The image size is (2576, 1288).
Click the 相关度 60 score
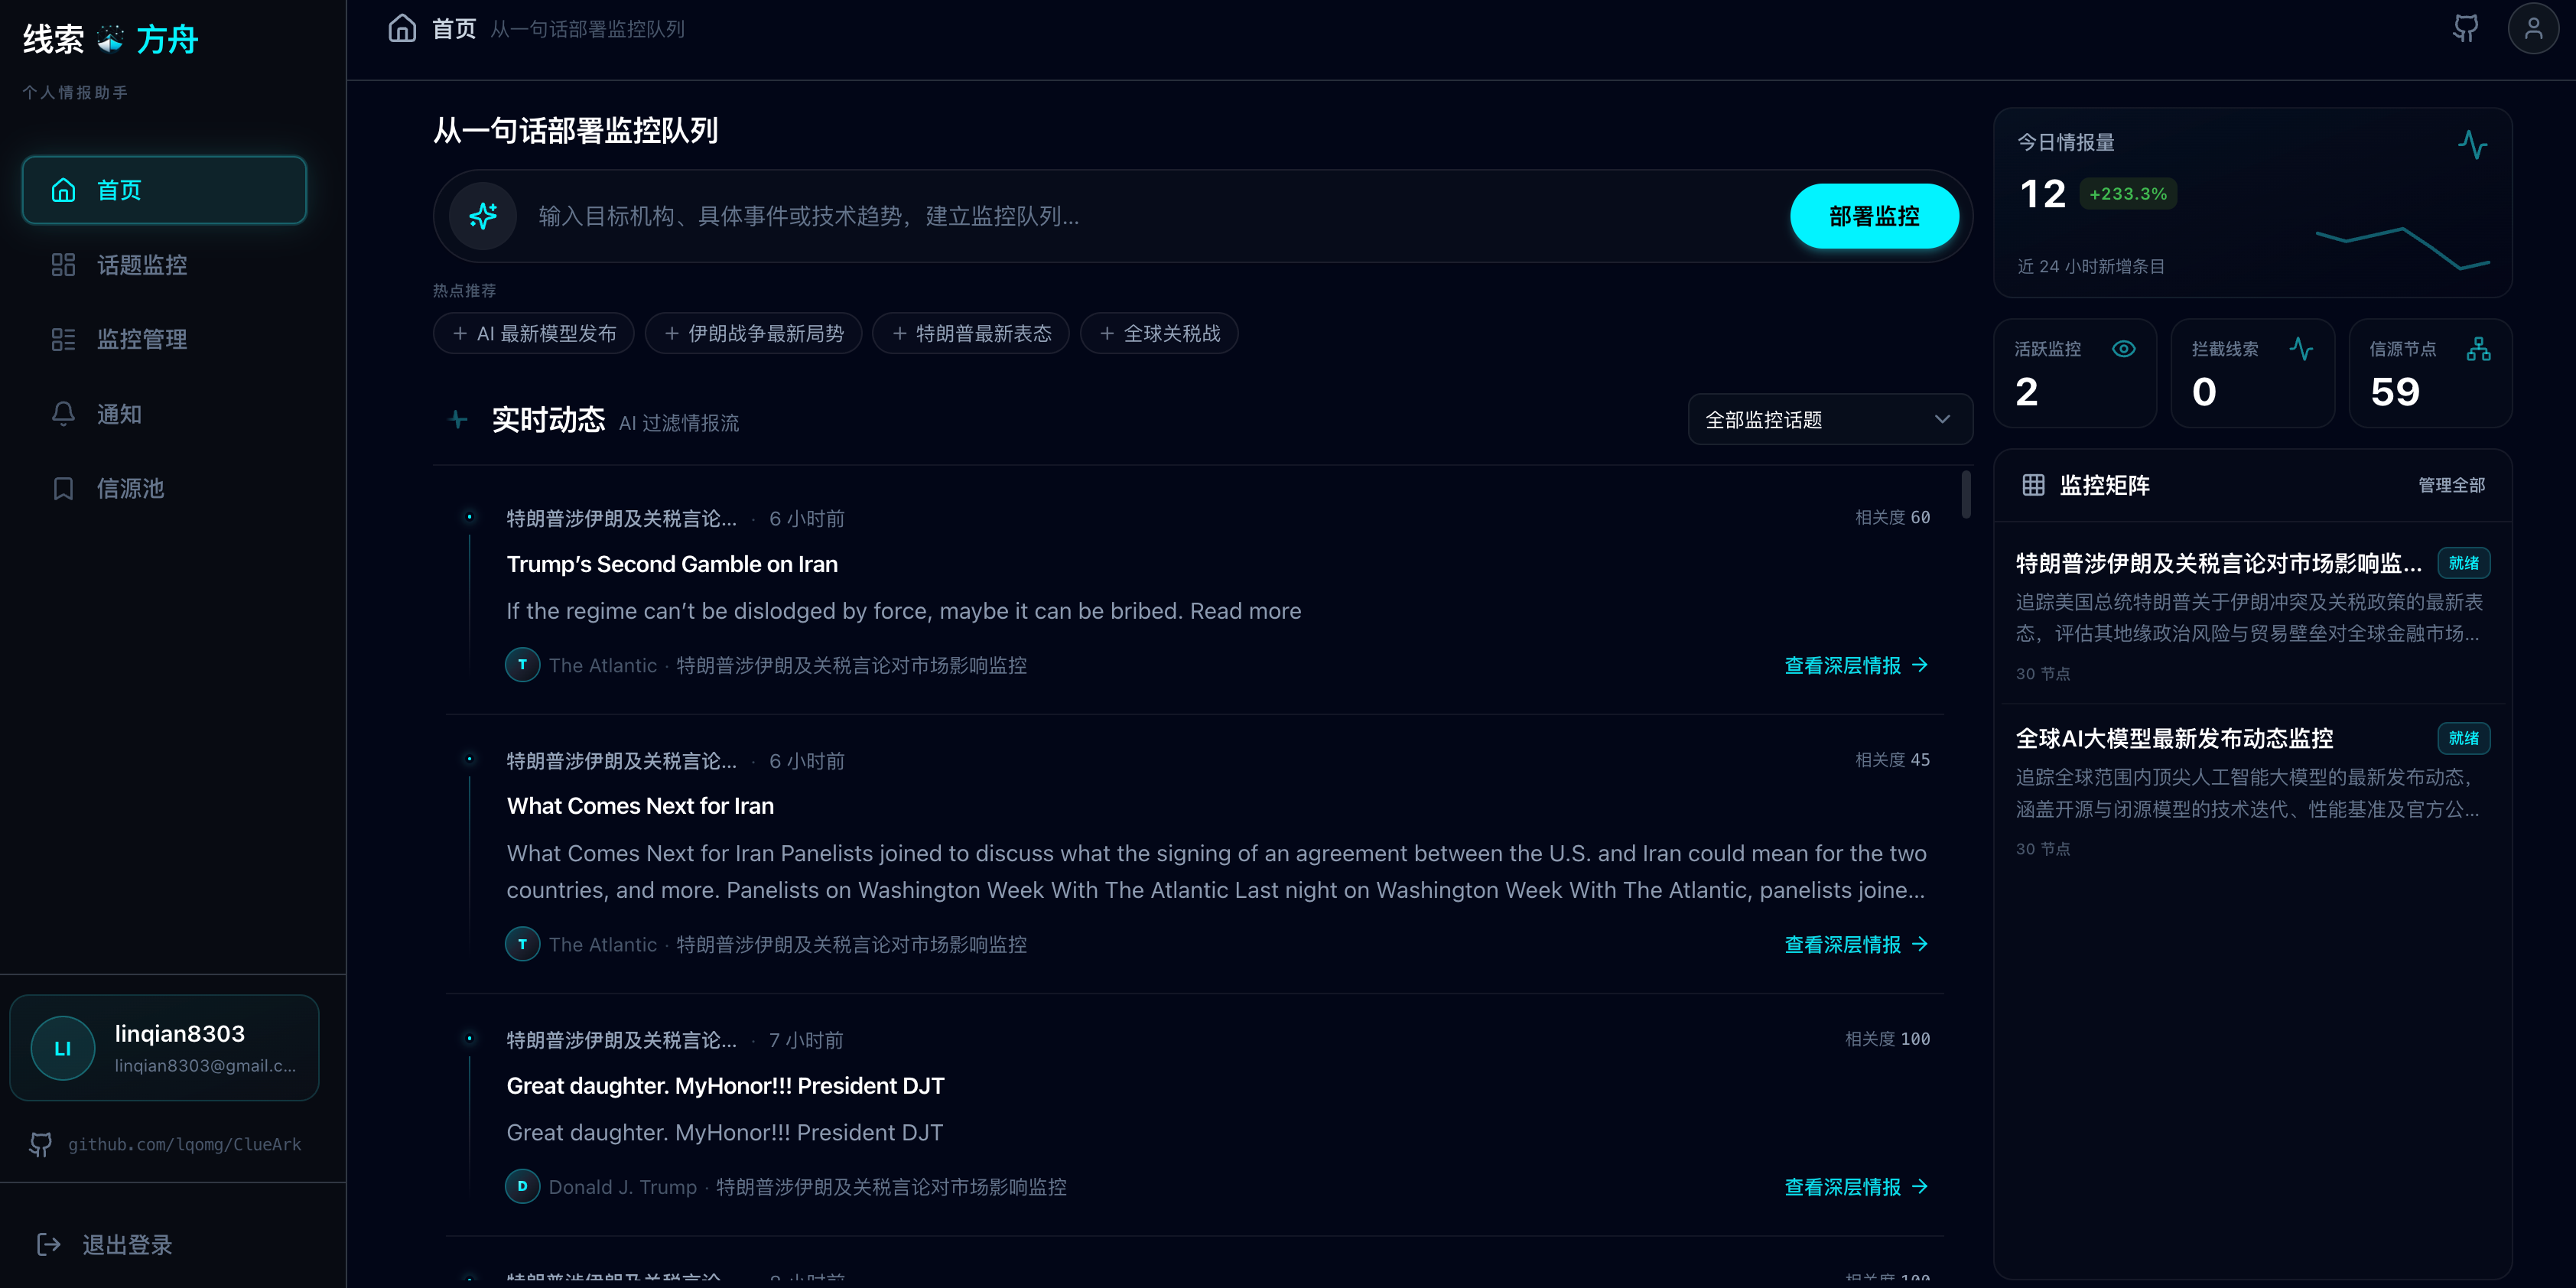pyautogui.click(x=1892, y=517)
